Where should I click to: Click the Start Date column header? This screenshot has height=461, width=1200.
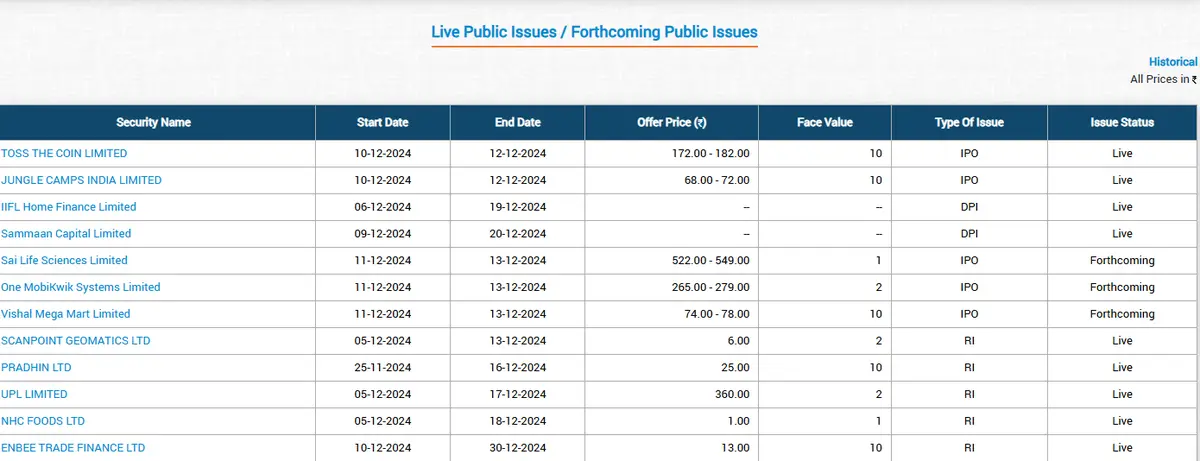(x=383, y=122)
